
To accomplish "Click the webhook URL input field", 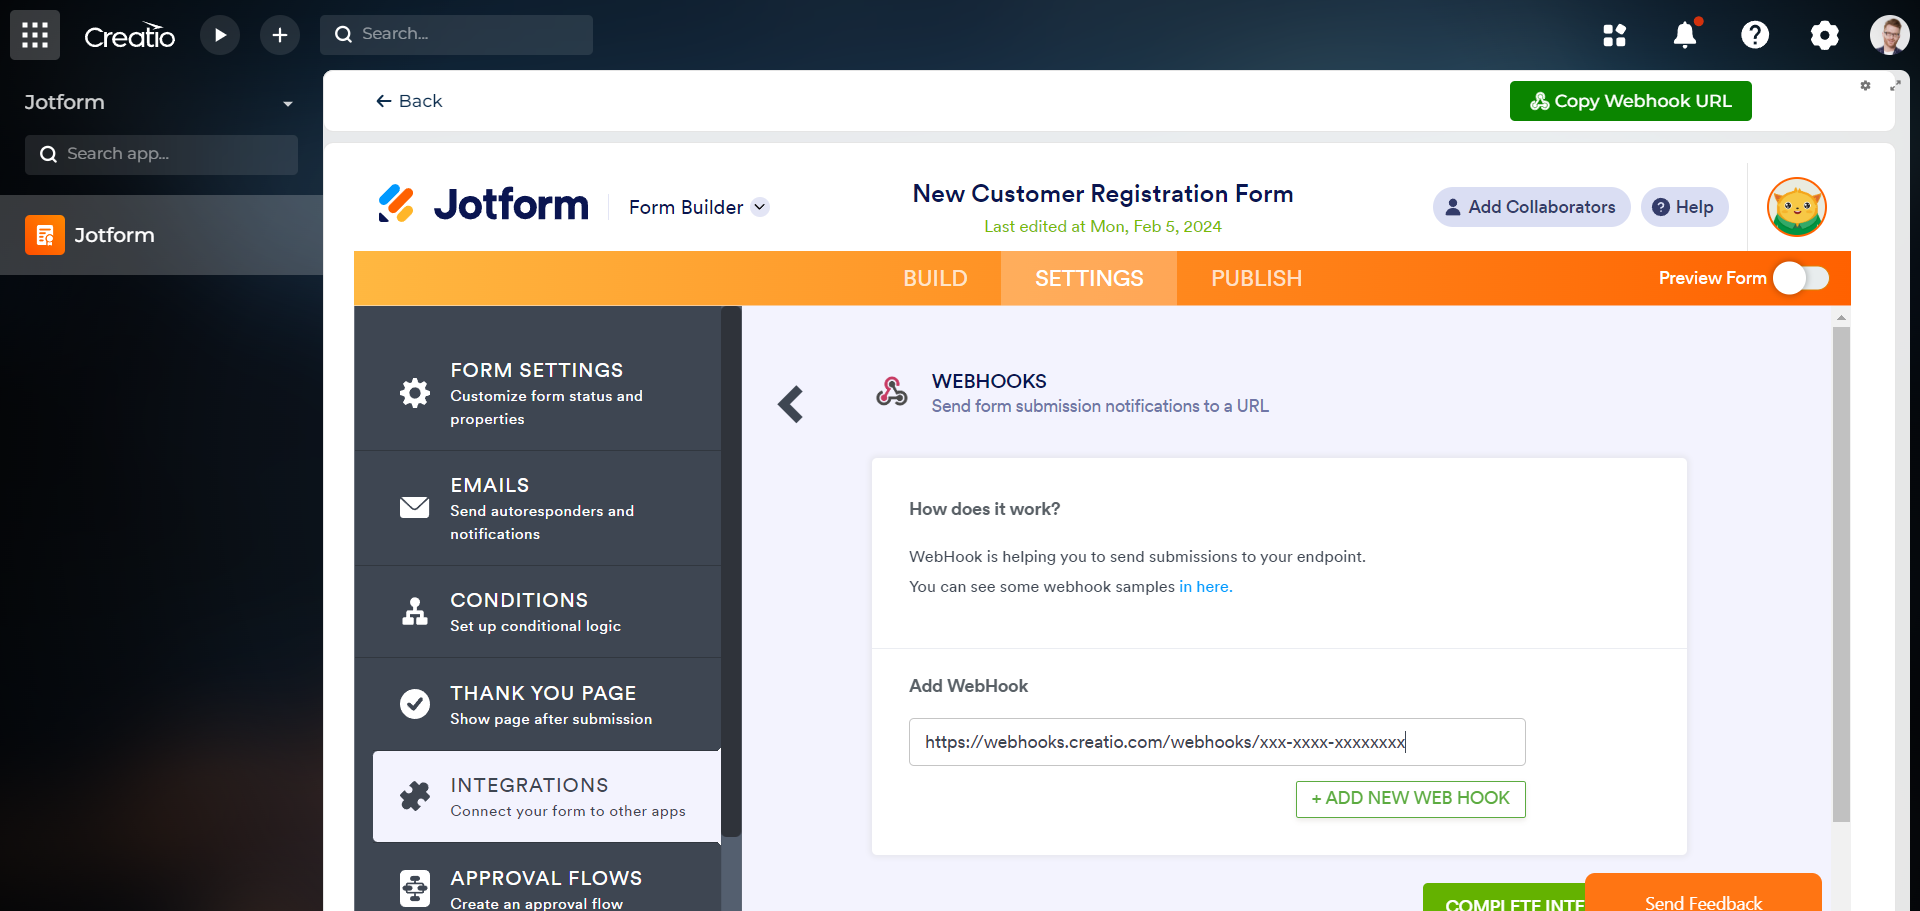I will 1217,742.
